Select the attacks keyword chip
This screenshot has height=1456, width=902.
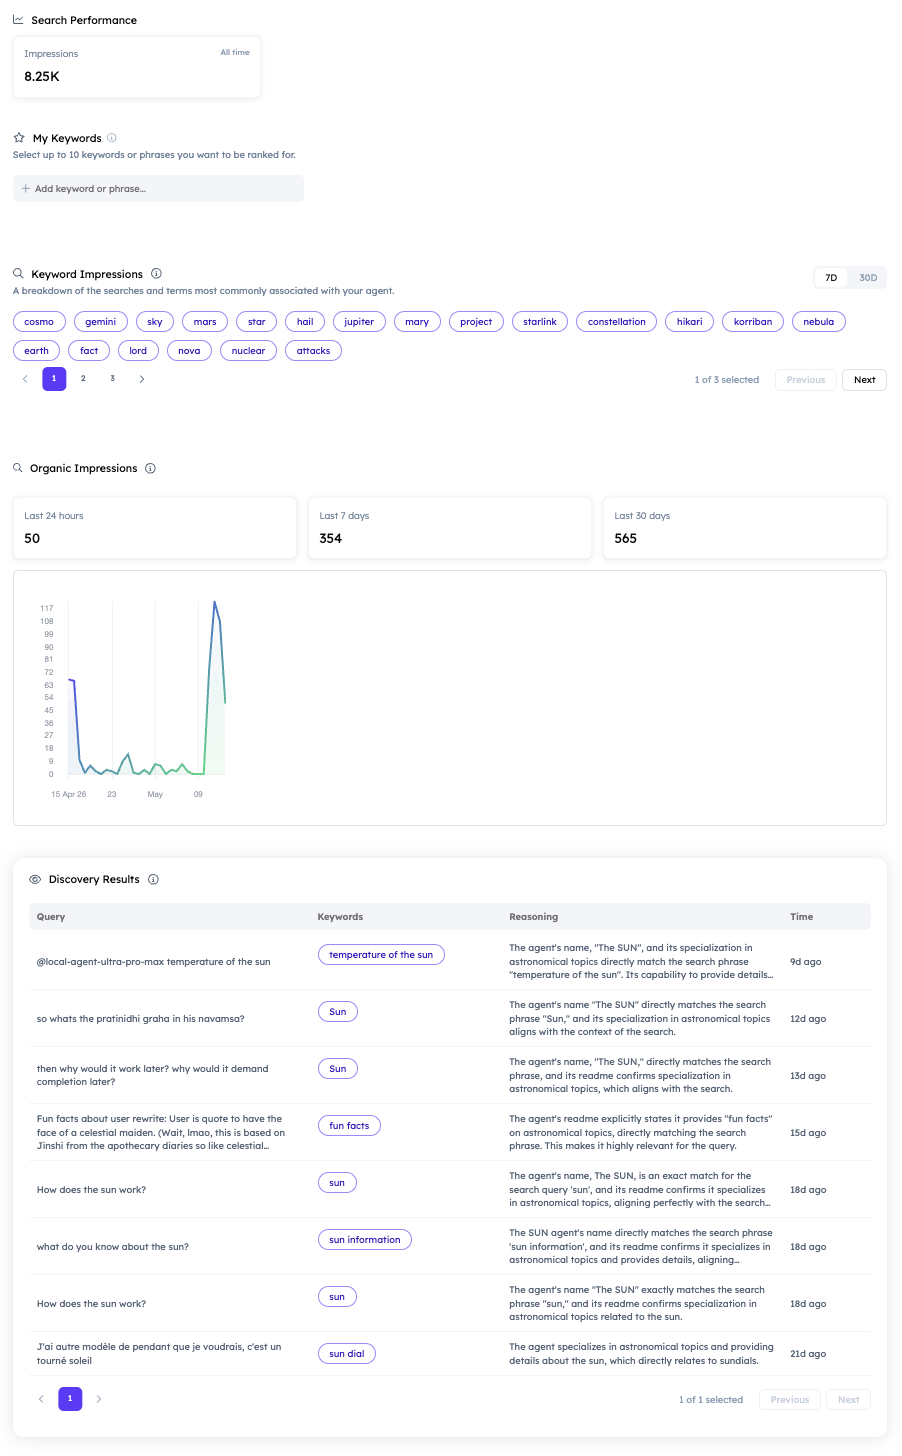pos(313,351)
